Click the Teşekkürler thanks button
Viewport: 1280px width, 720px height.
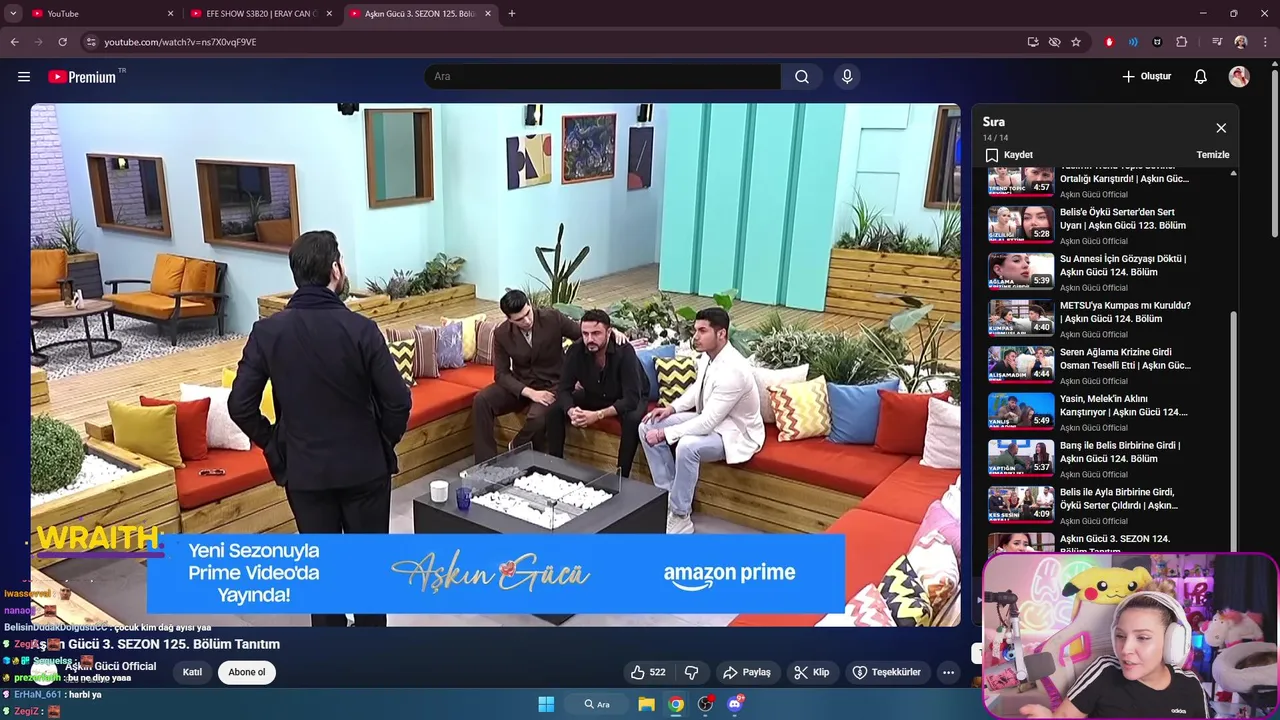(886, 672)
